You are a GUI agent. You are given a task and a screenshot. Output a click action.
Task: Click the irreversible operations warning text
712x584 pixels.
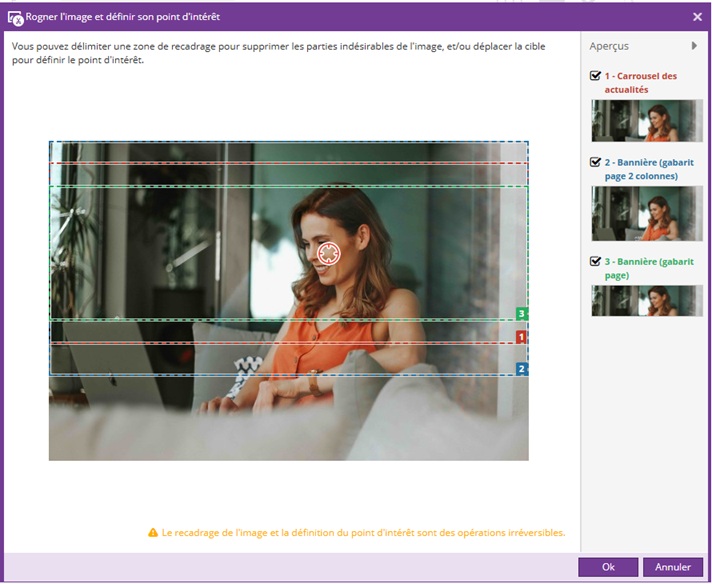[x=363, y=533]
